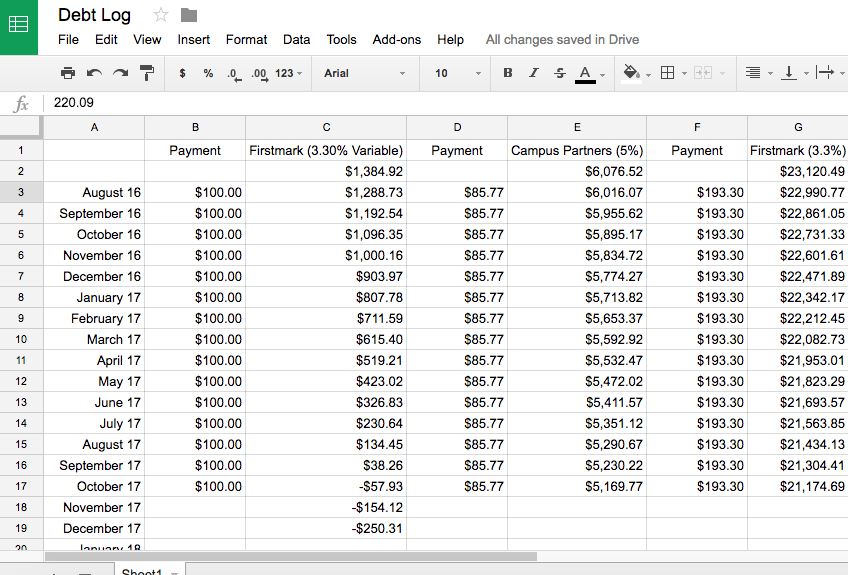The image size is (848, 575).
Task: Open the Edit menu
Action: [x=106, y=39]
